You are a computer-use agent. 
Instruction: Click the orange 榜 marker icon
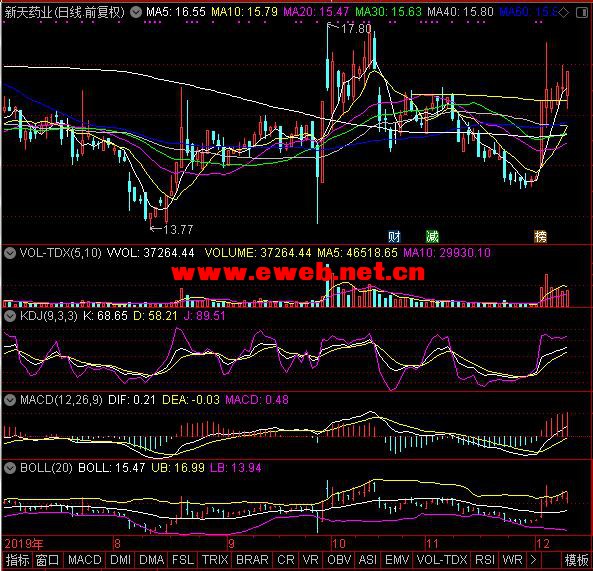tap(540, 237)
